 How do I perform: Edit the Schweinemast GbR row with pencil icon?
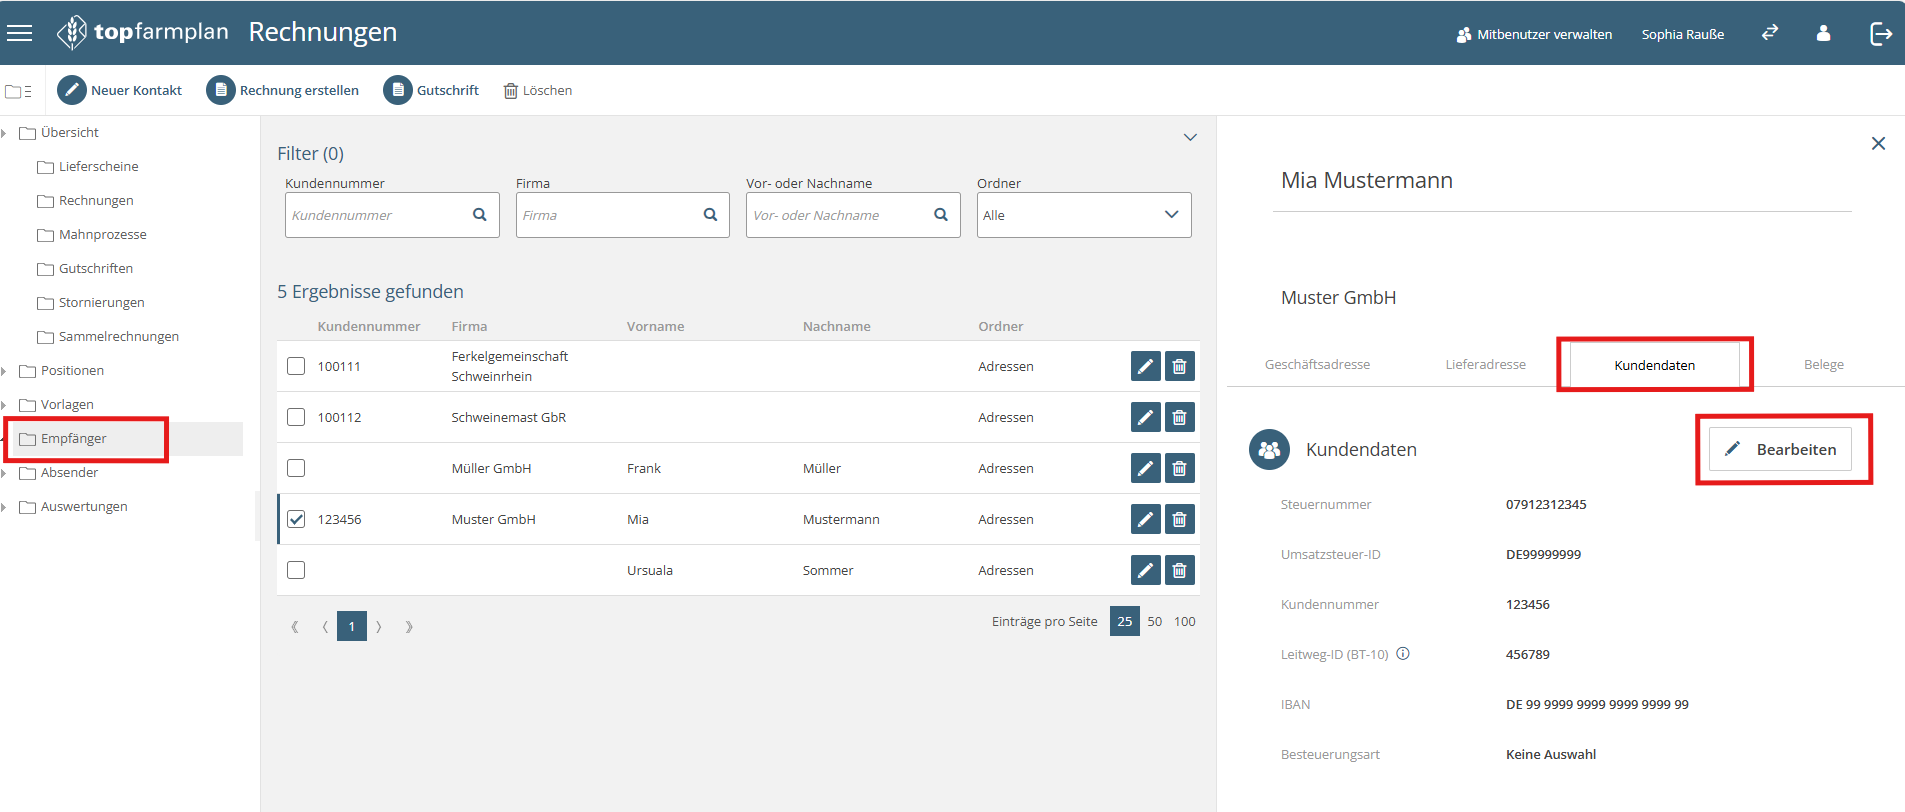[x=1145, y=417]
